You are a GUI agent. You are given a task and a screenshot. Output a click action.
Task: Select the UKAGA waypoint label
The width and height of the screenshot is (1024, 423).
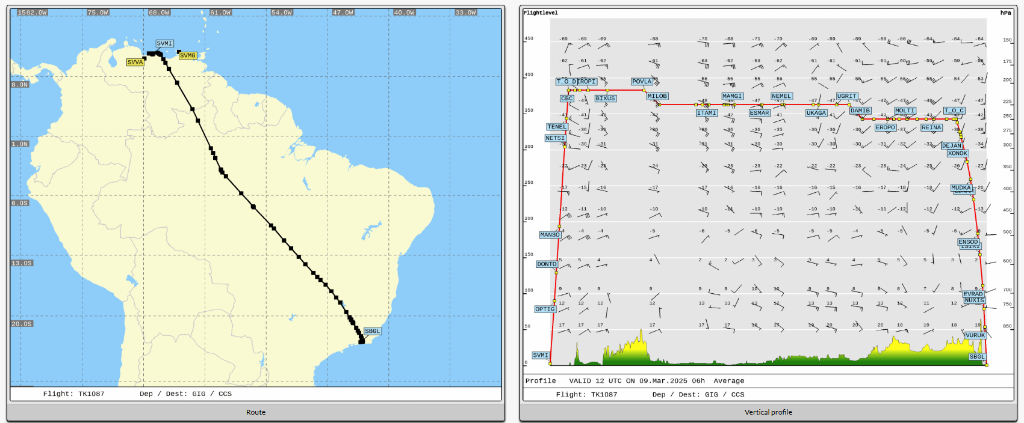point(817,113)
